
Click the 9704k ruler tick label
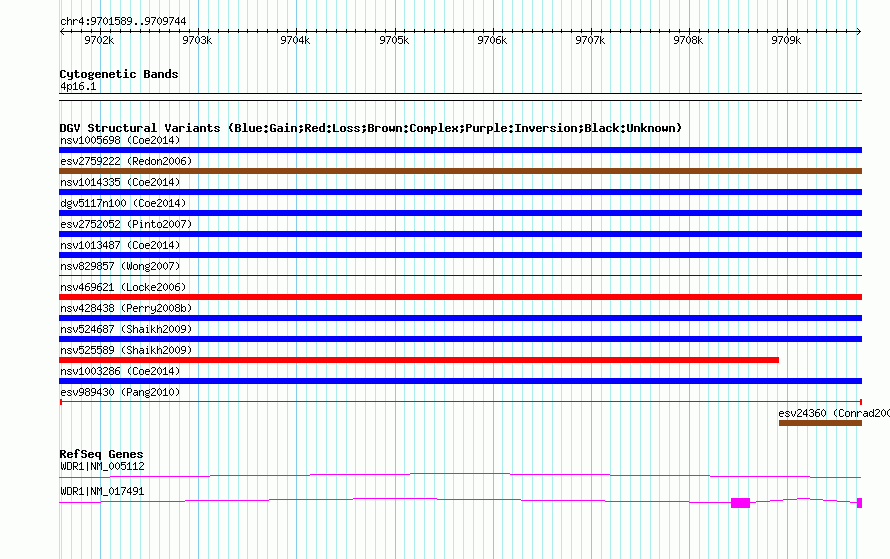click(295, 40)
